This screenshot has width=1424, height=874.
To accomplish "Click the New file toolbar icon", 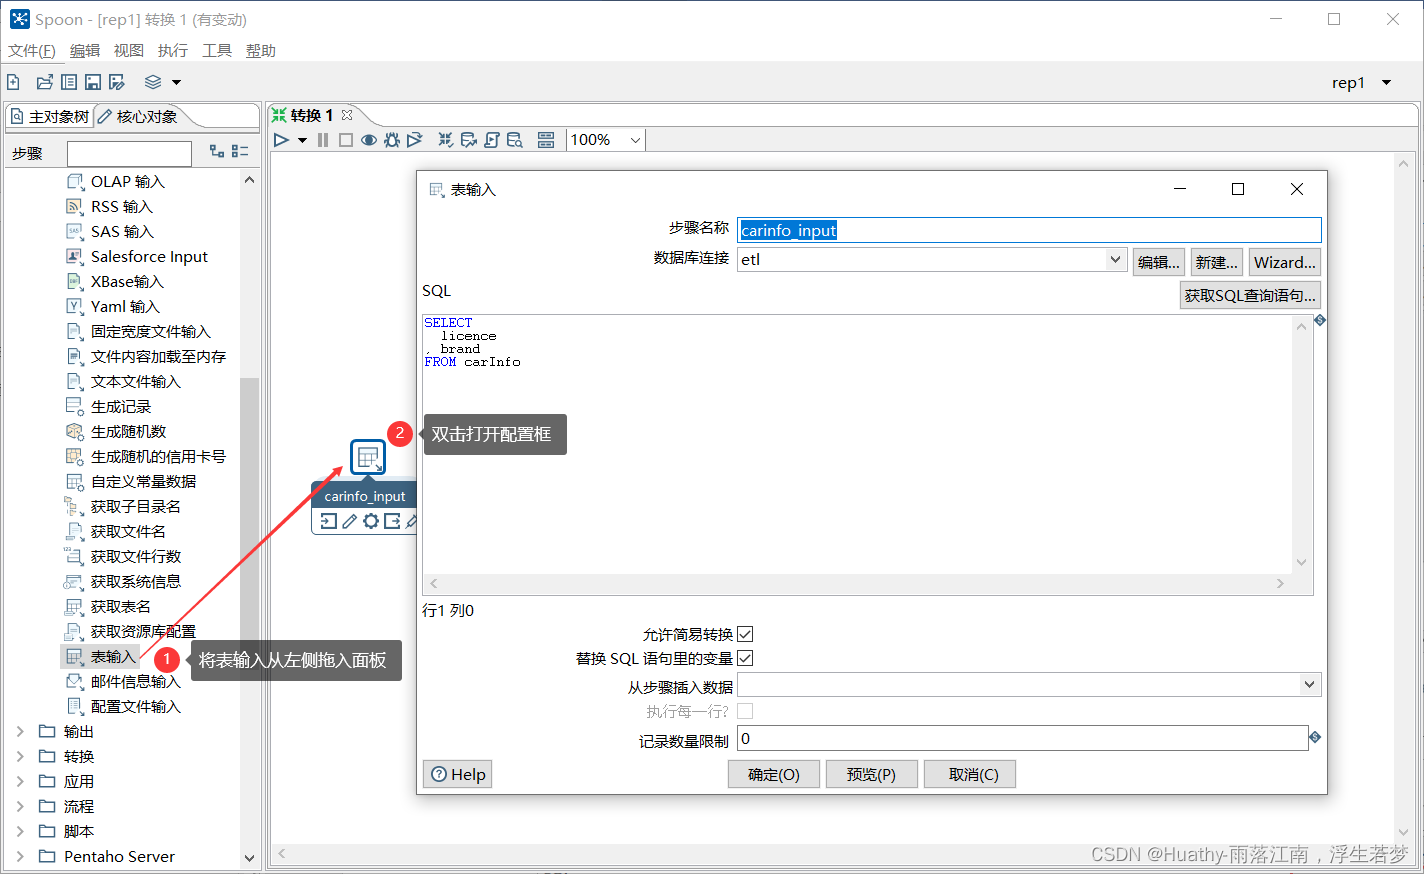I will (14, 82).
